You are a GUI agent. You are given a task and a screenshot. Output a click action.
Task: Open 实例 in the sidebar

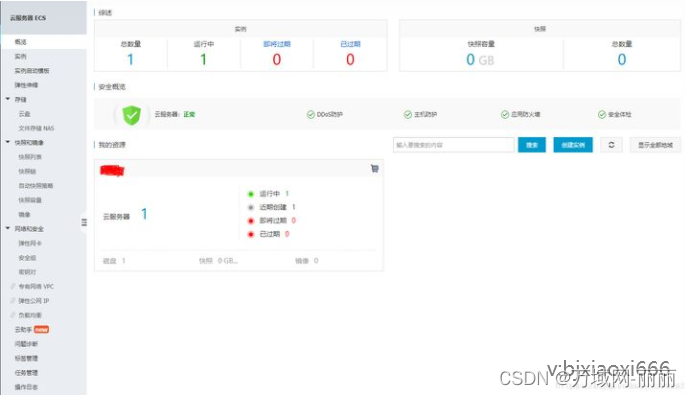pos(20,56)
